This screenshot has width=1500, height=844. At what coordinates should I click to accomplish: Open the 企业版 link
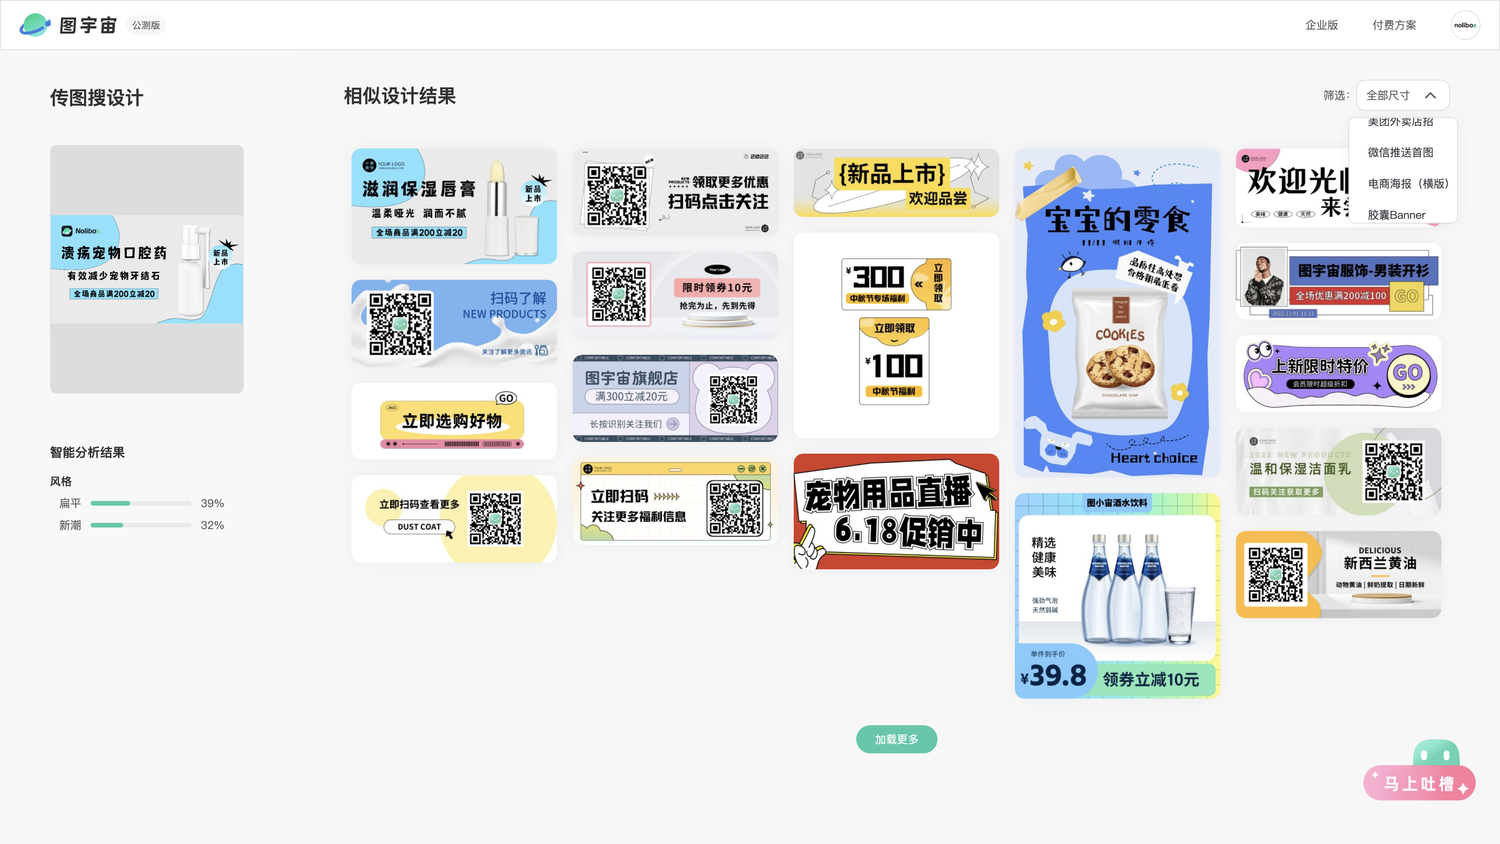pos(1321,25)
